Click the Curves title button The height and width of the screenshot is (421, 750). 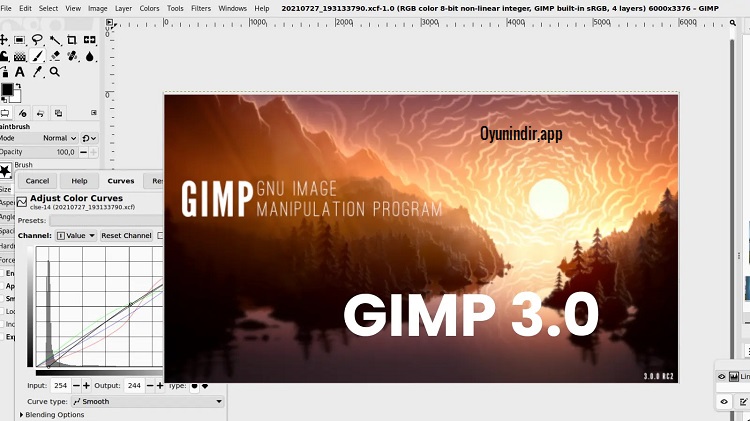pos(121,181)
